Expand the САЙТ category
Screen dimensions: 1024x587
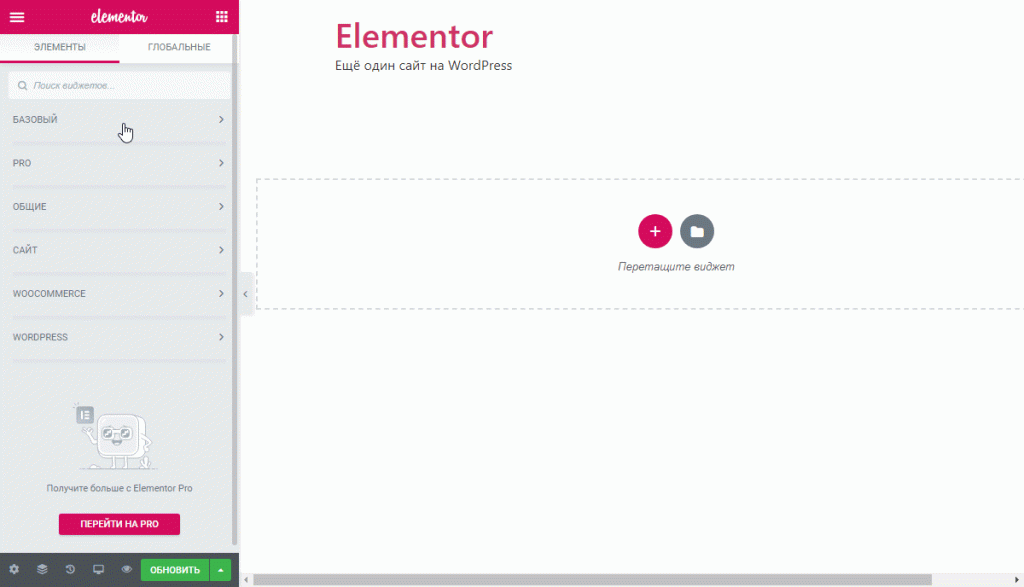point(118,250)
